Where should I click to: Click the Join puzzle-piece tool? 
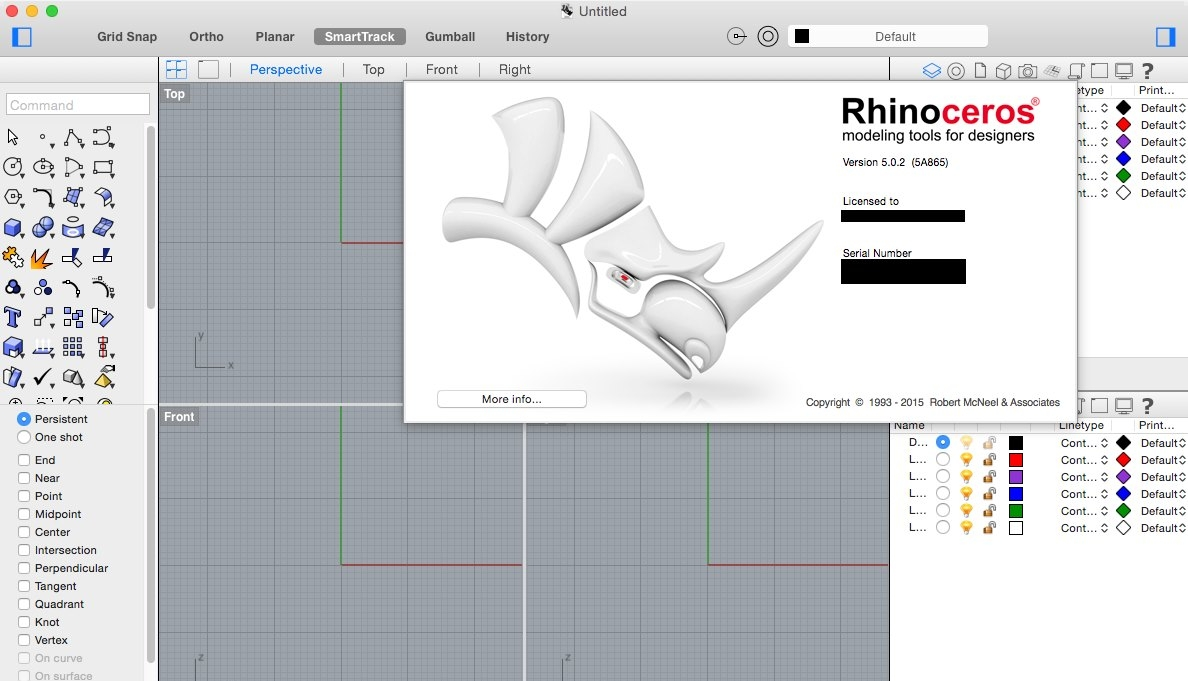click(x=13, y=258)
